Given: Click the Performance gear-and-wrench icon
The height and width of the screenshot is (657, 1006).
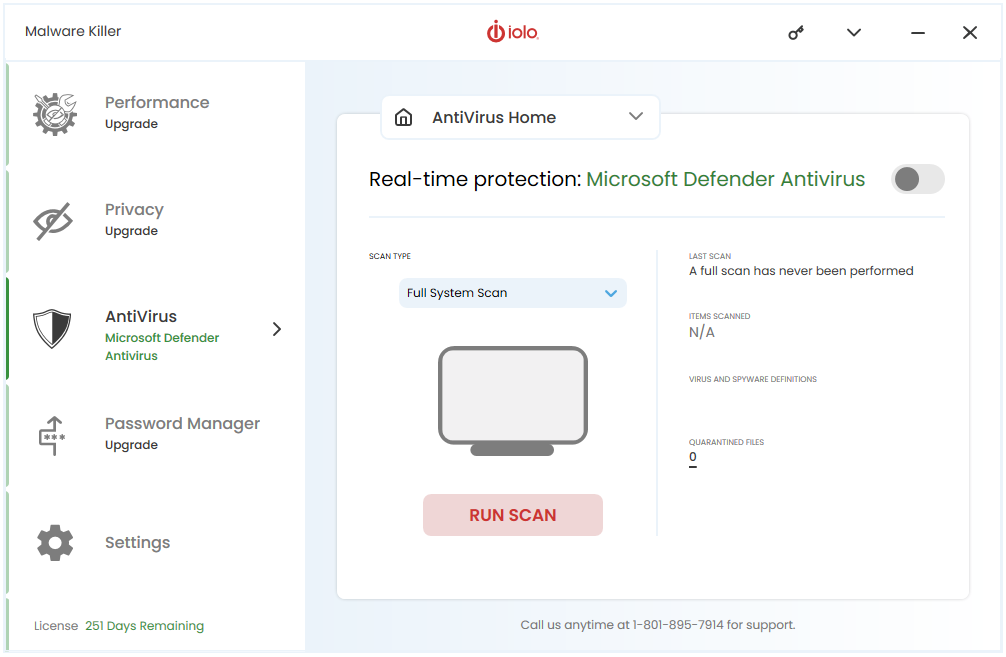Looking at the screenshot, I should pos(55,114).
